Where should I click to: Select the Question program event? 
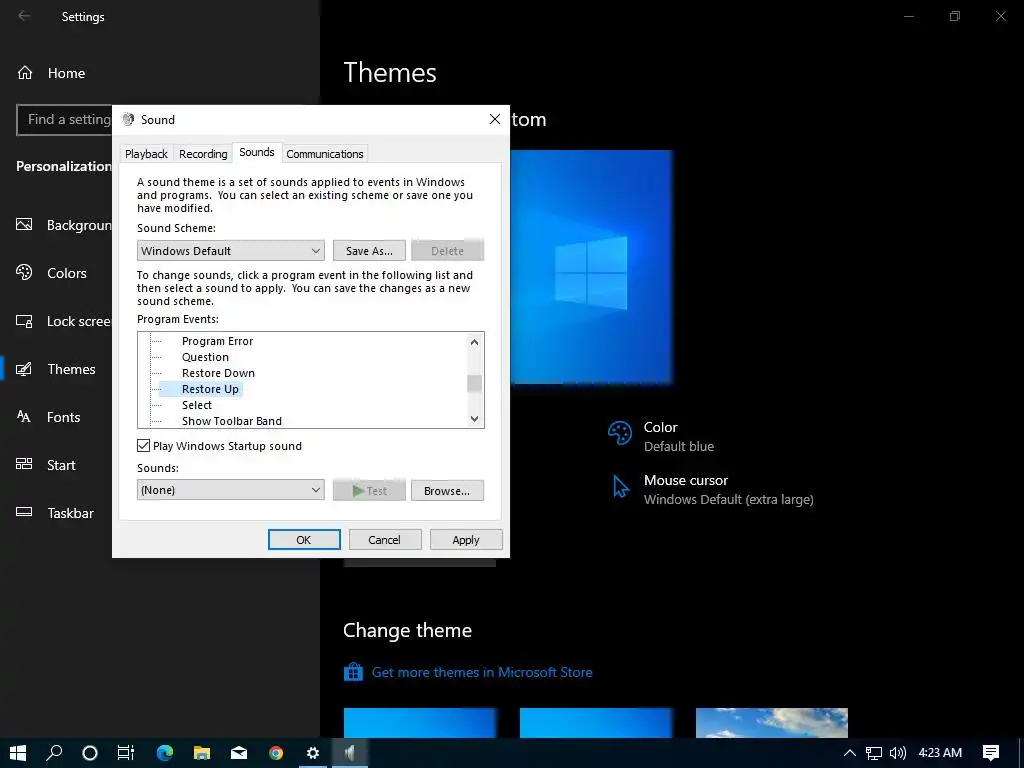click(205, 357)
